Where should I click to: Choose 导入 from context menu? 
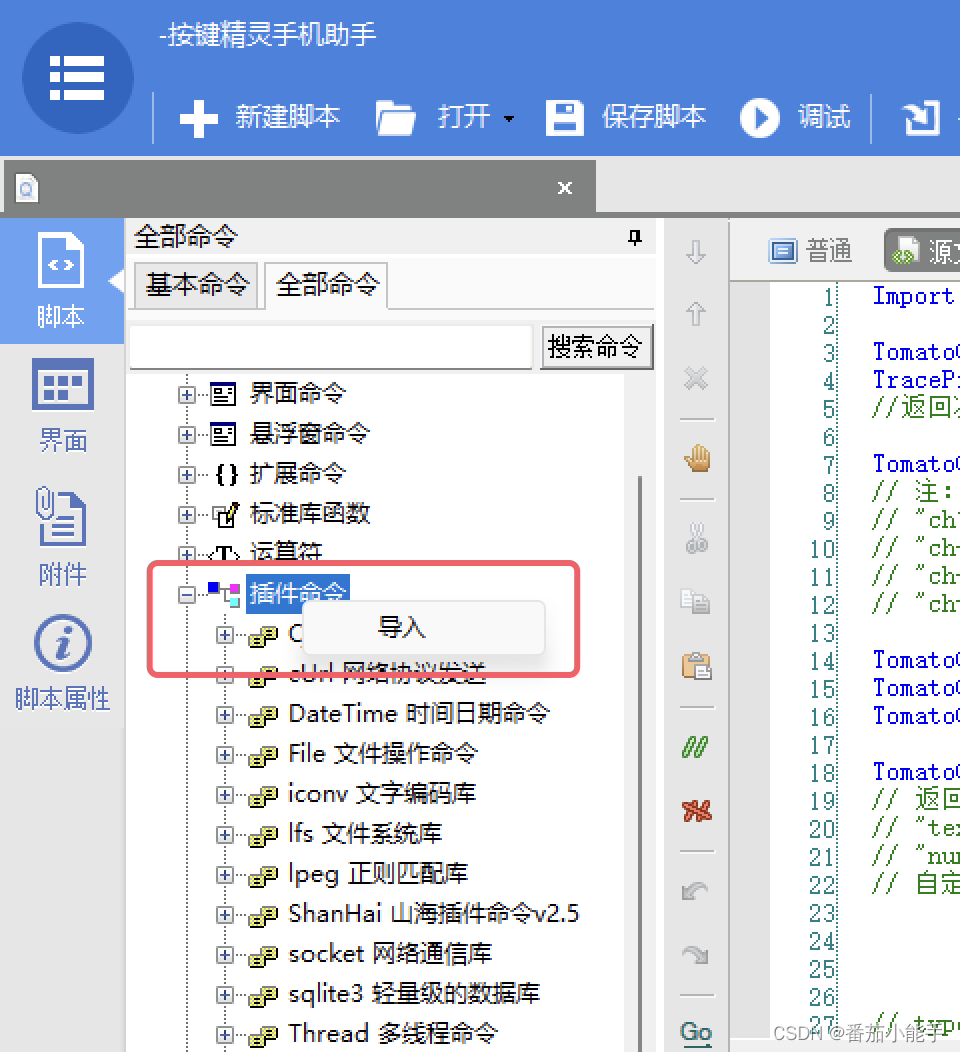[x=424, y=627]
